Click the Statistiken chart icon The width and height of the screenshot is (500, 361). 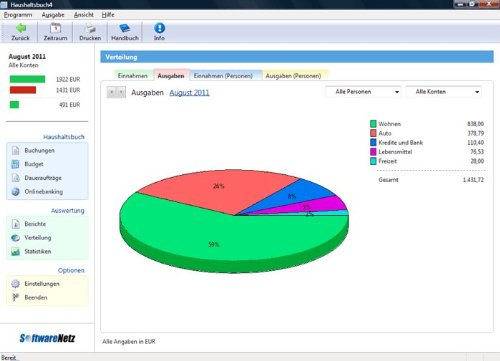pyautogui.click(x=16, y=251)
